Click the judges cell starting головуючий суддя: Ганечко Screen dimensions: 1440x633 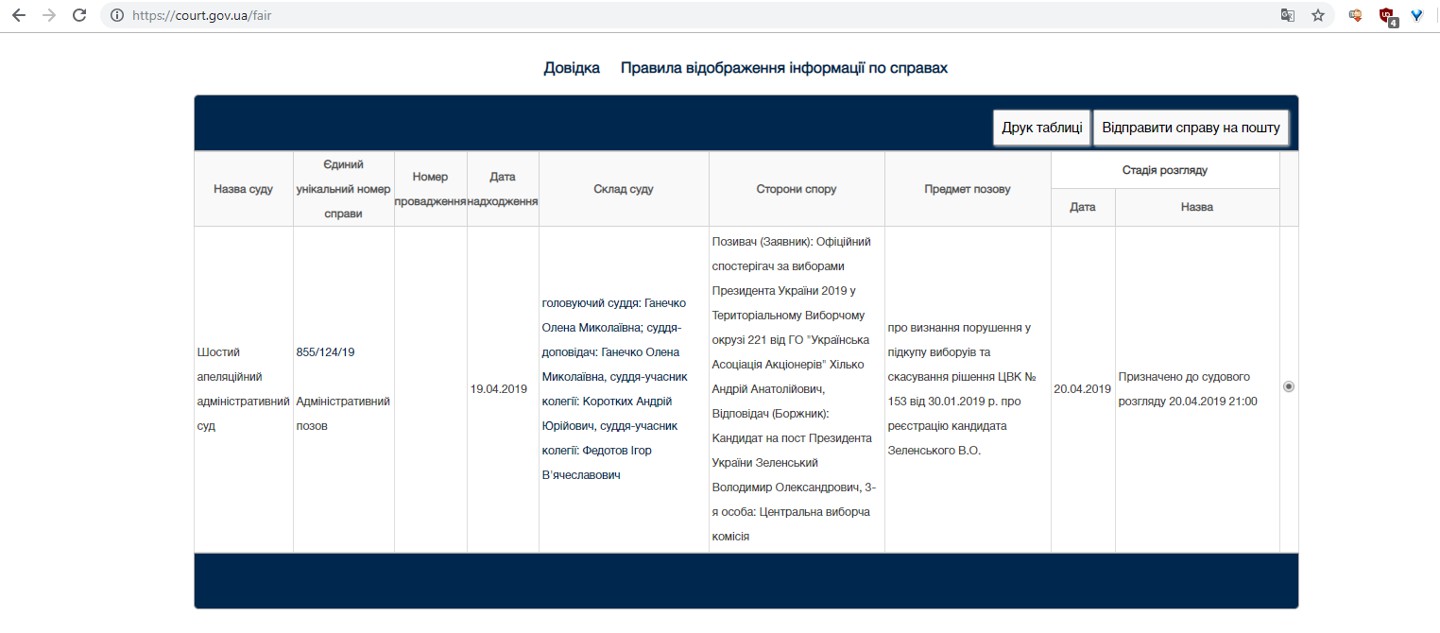pos(624,389)
